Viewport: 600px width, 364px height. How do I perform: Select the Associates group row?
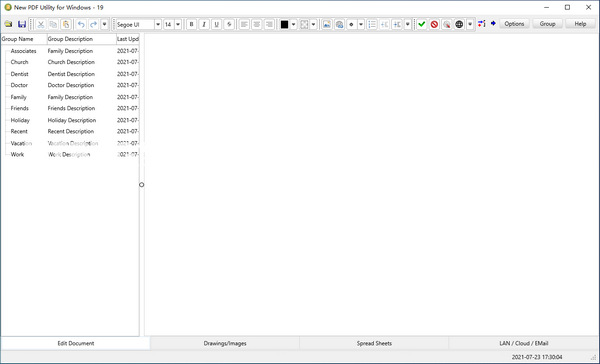[x=70, y=51]
